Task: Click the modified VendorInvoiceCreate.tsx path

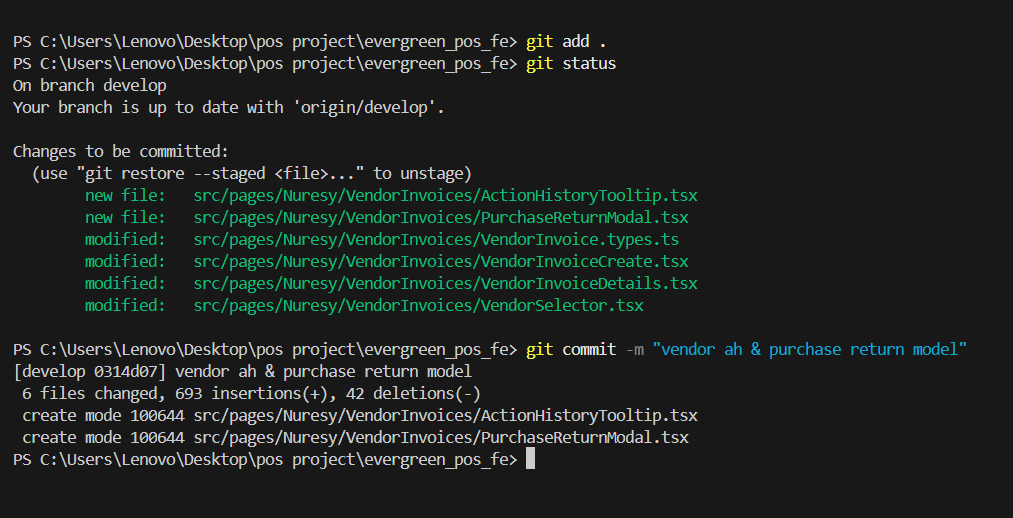Action: pos(440,261)
